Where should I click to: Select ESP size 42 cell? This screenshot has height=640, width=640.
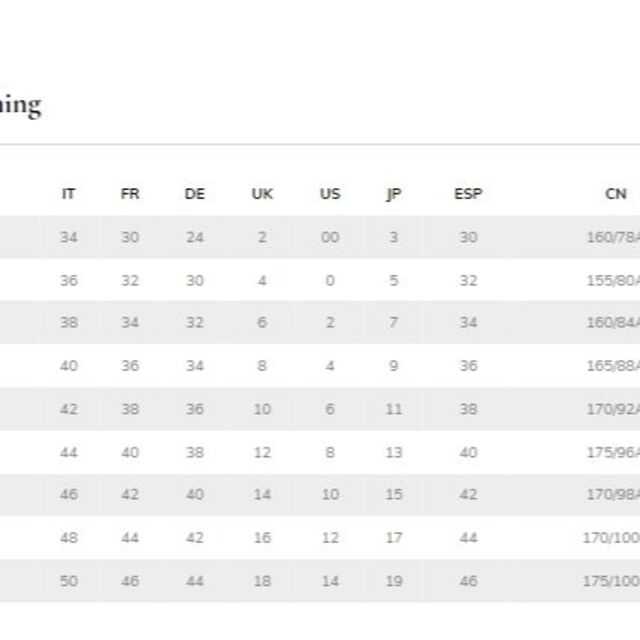(468, 494)
